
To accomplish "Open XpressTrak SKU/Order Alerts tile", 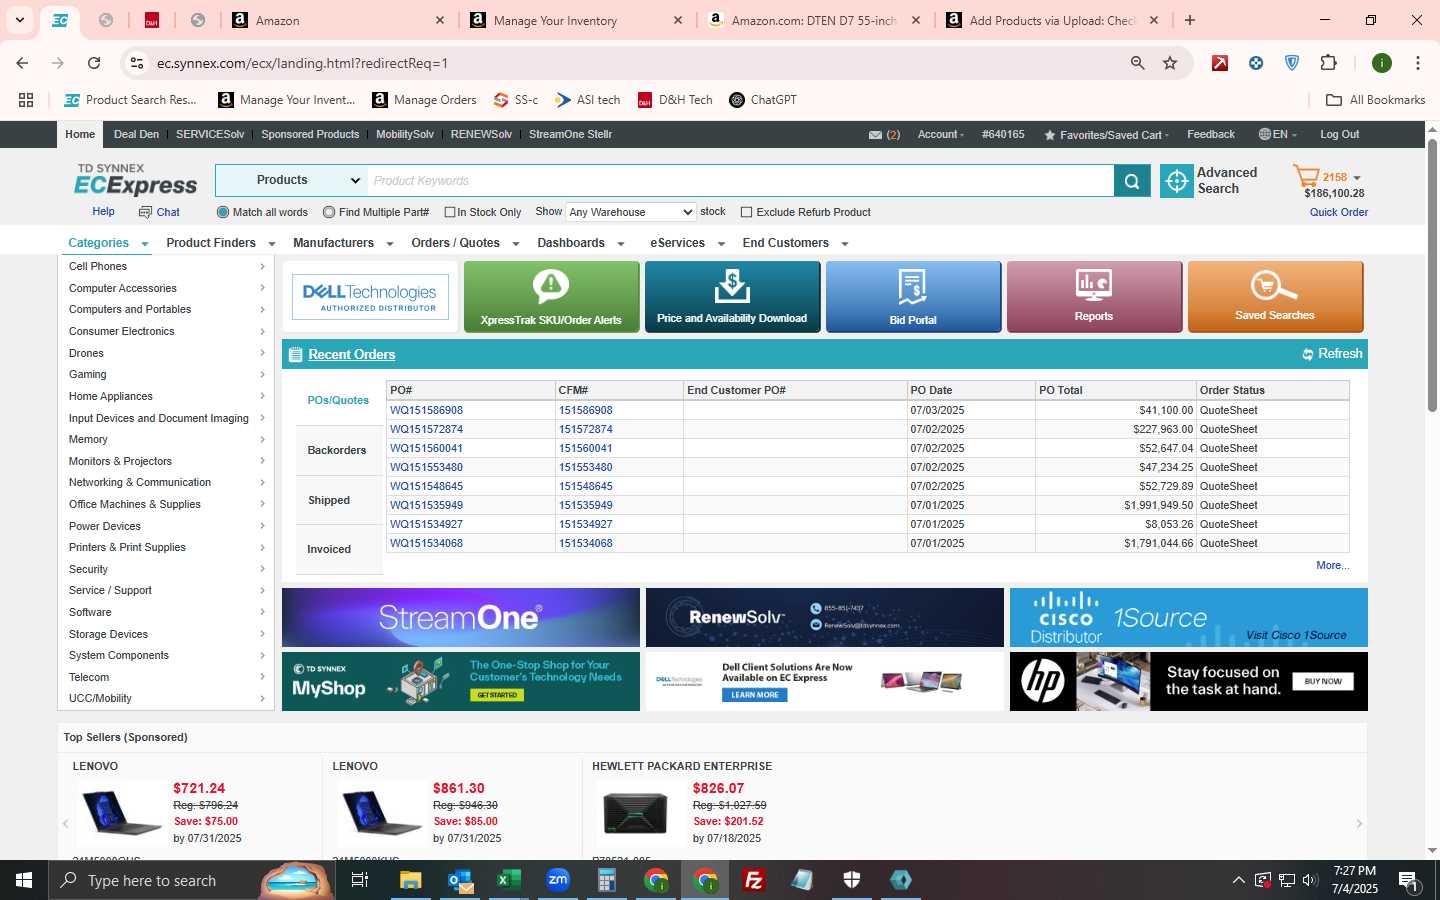I will (x=551, y=297).
